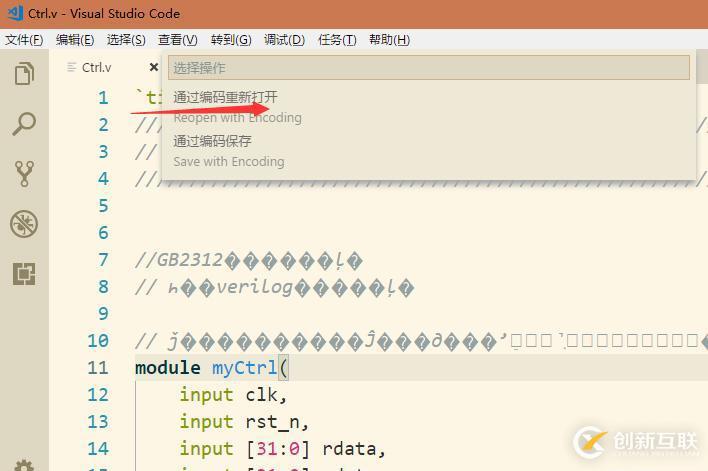Choose 通过编码保存 Save with Encoding
Viewport: 708px width, 471px height.
pos(429,151)
